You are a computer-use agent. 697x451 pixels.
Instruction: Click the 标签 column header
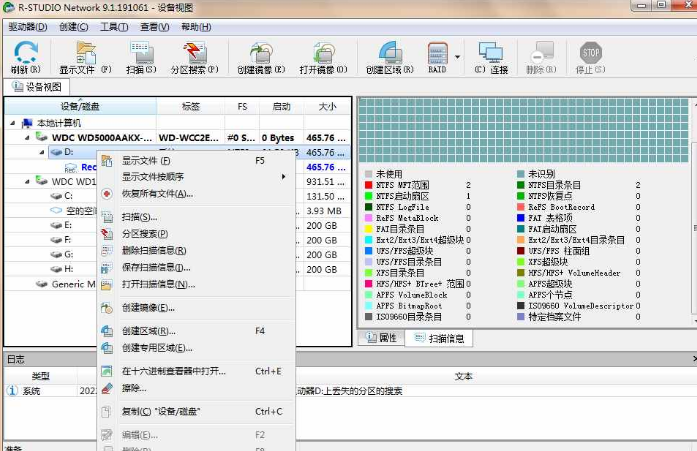[x=191, y=107]
